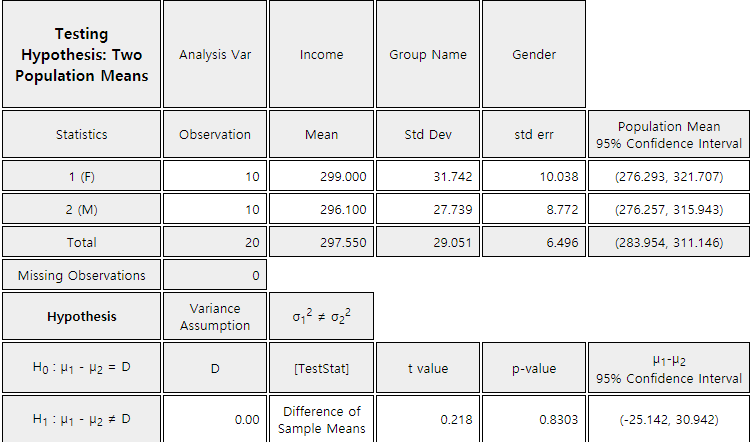Click the Missing Observations label cell

click(82, 275)
